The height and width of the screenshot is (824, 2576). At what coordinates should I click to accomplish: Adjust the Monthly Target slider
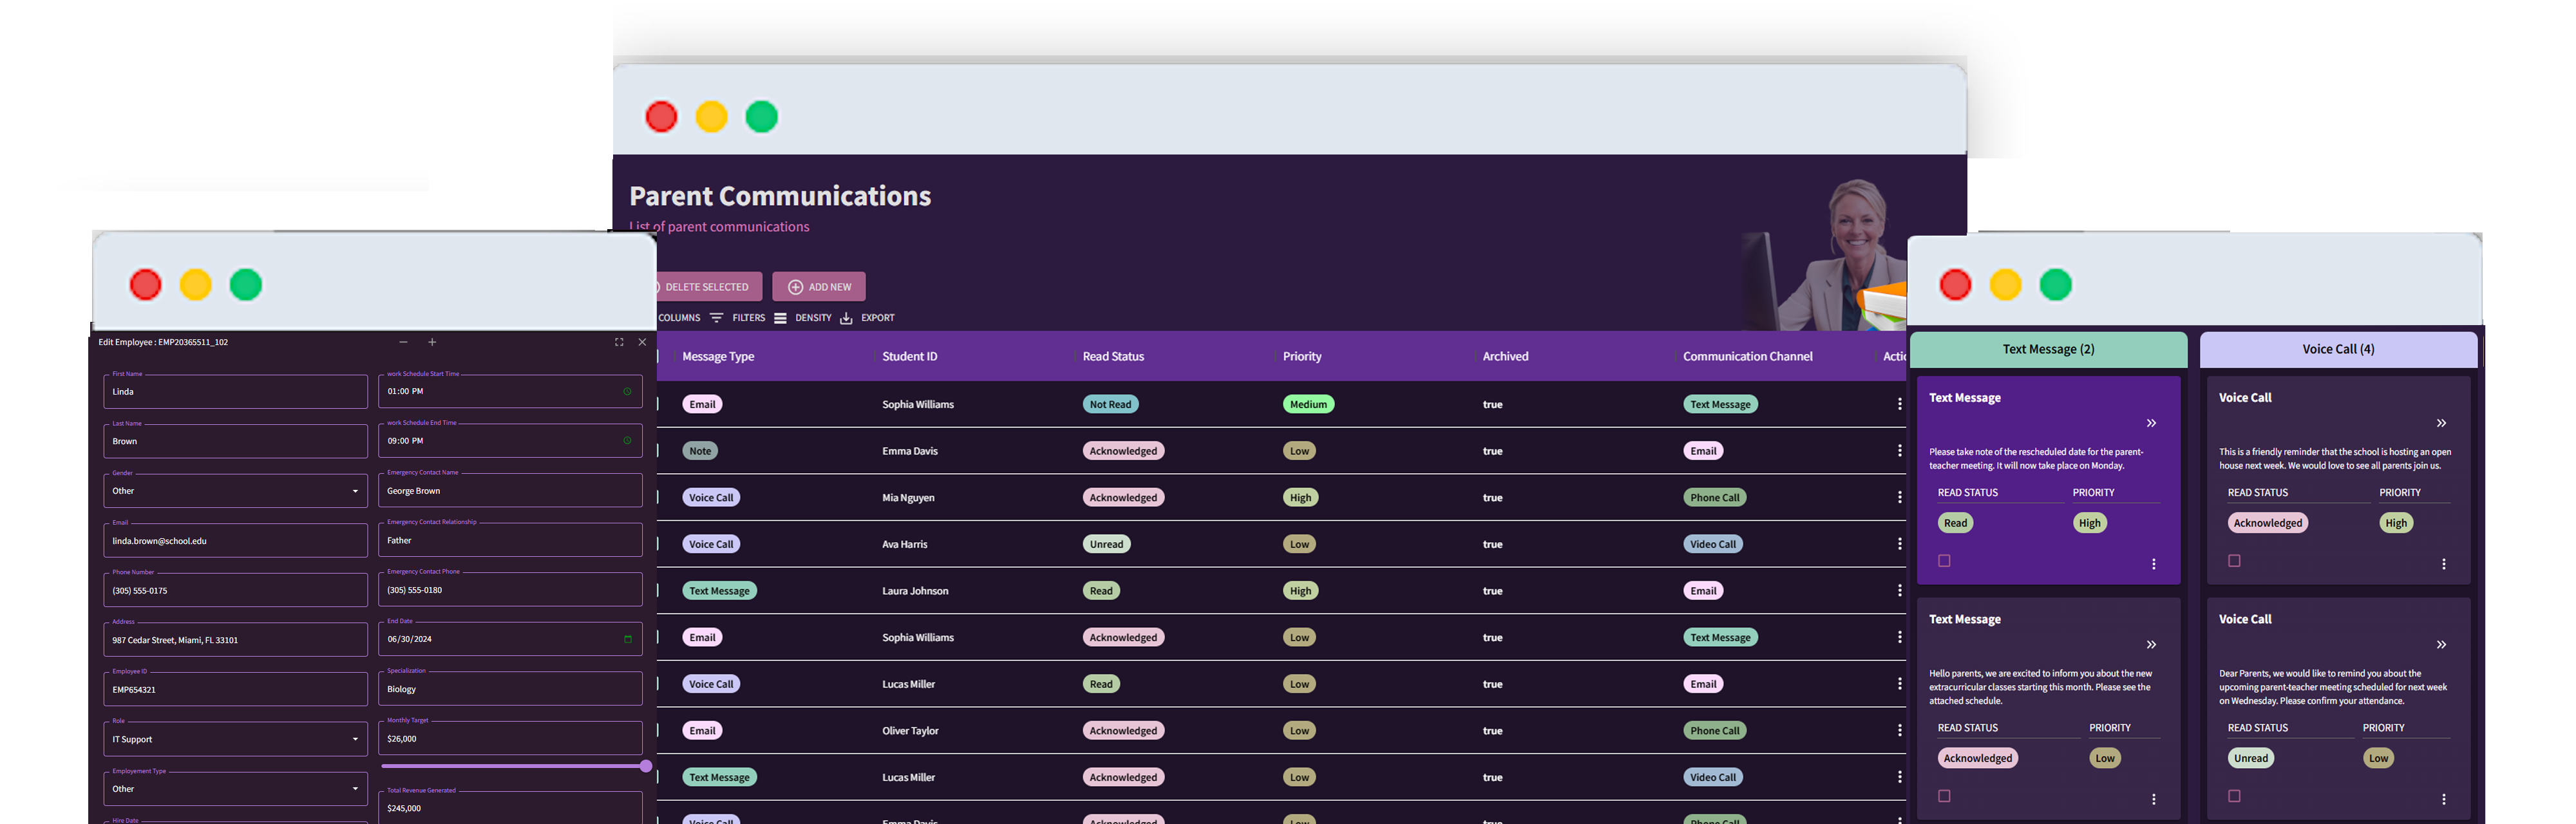(x=645, y=766)
